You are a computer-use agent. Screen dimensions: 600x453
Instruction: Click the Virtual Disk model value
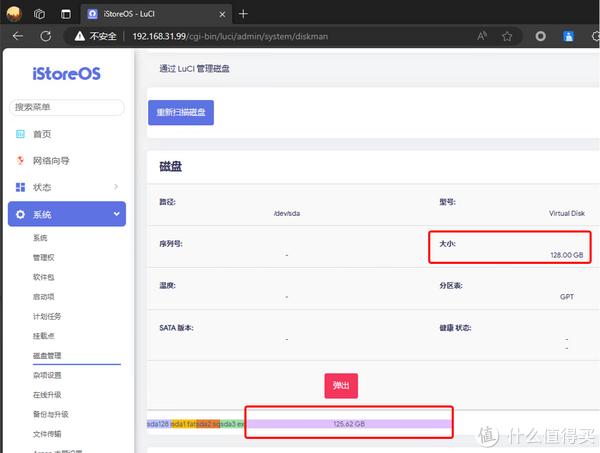coord(567,213)
